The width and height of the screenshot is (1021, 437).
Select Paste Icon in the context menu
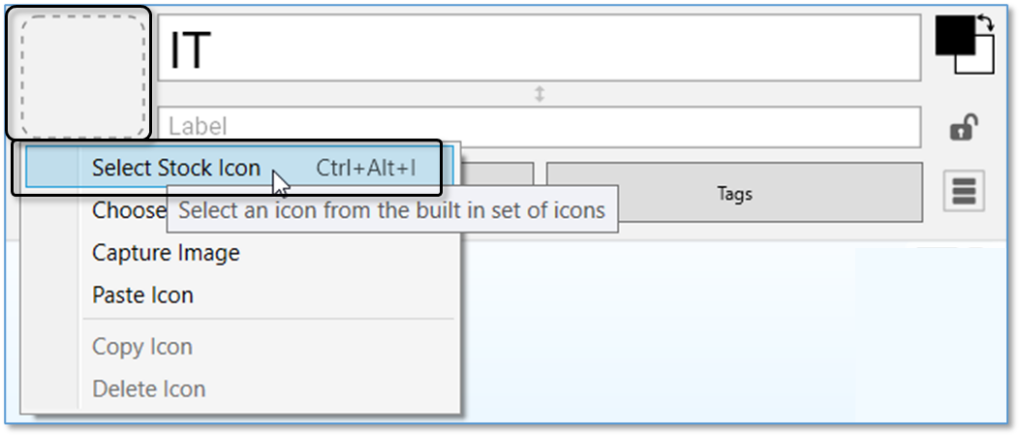(x=143, y=295)
